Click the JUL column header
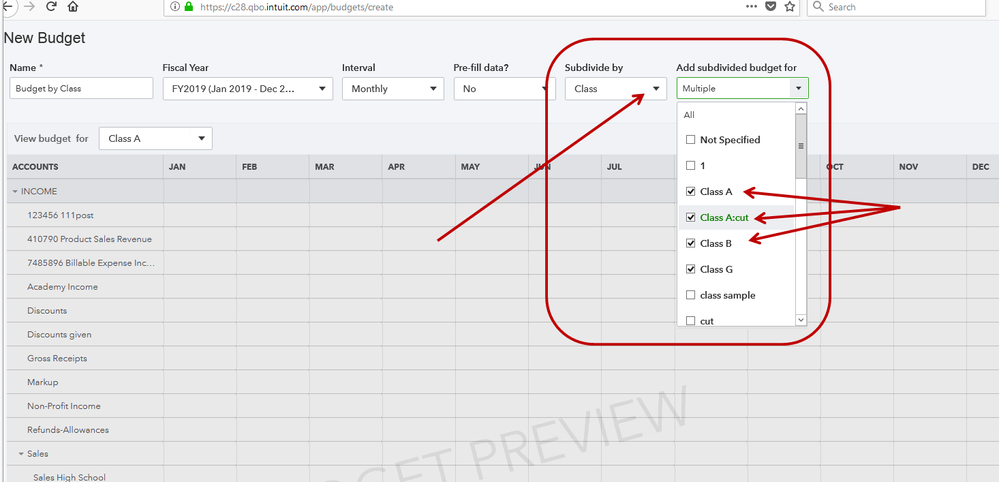This screenshot has width=999, height=482. coord(638,167)
